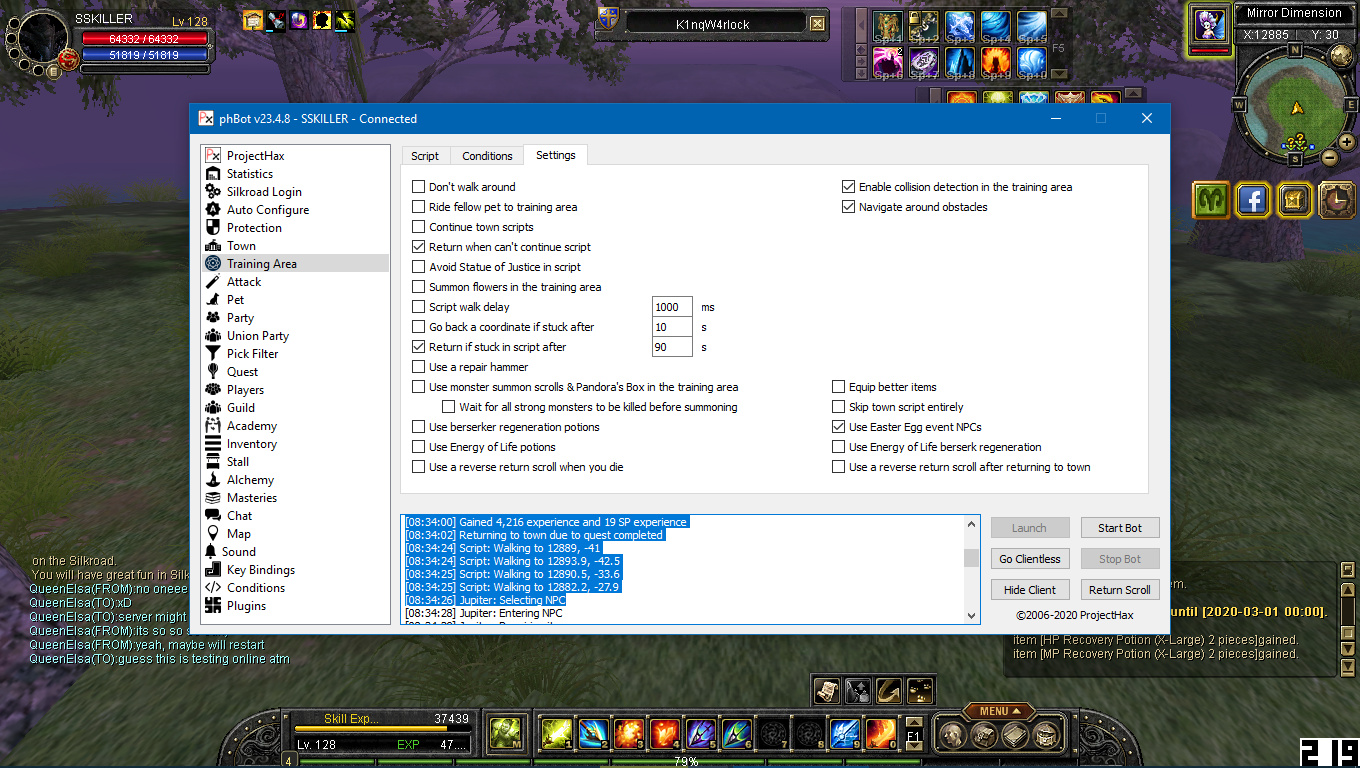Image resolution: width=1360 pixels, height=768 pixels.
Task: Switch to the Conditions tab
Action: point(487,156)
